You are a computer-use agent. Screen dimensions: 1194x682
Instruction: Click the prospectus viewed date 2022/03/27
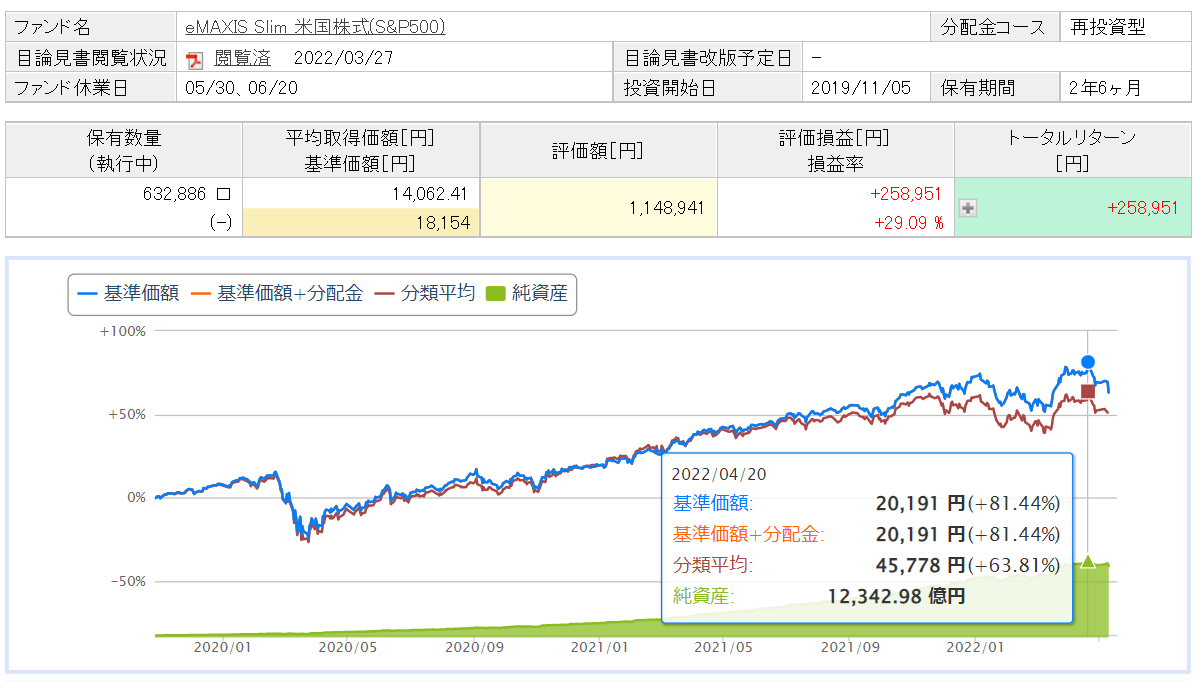click(343, 58)
